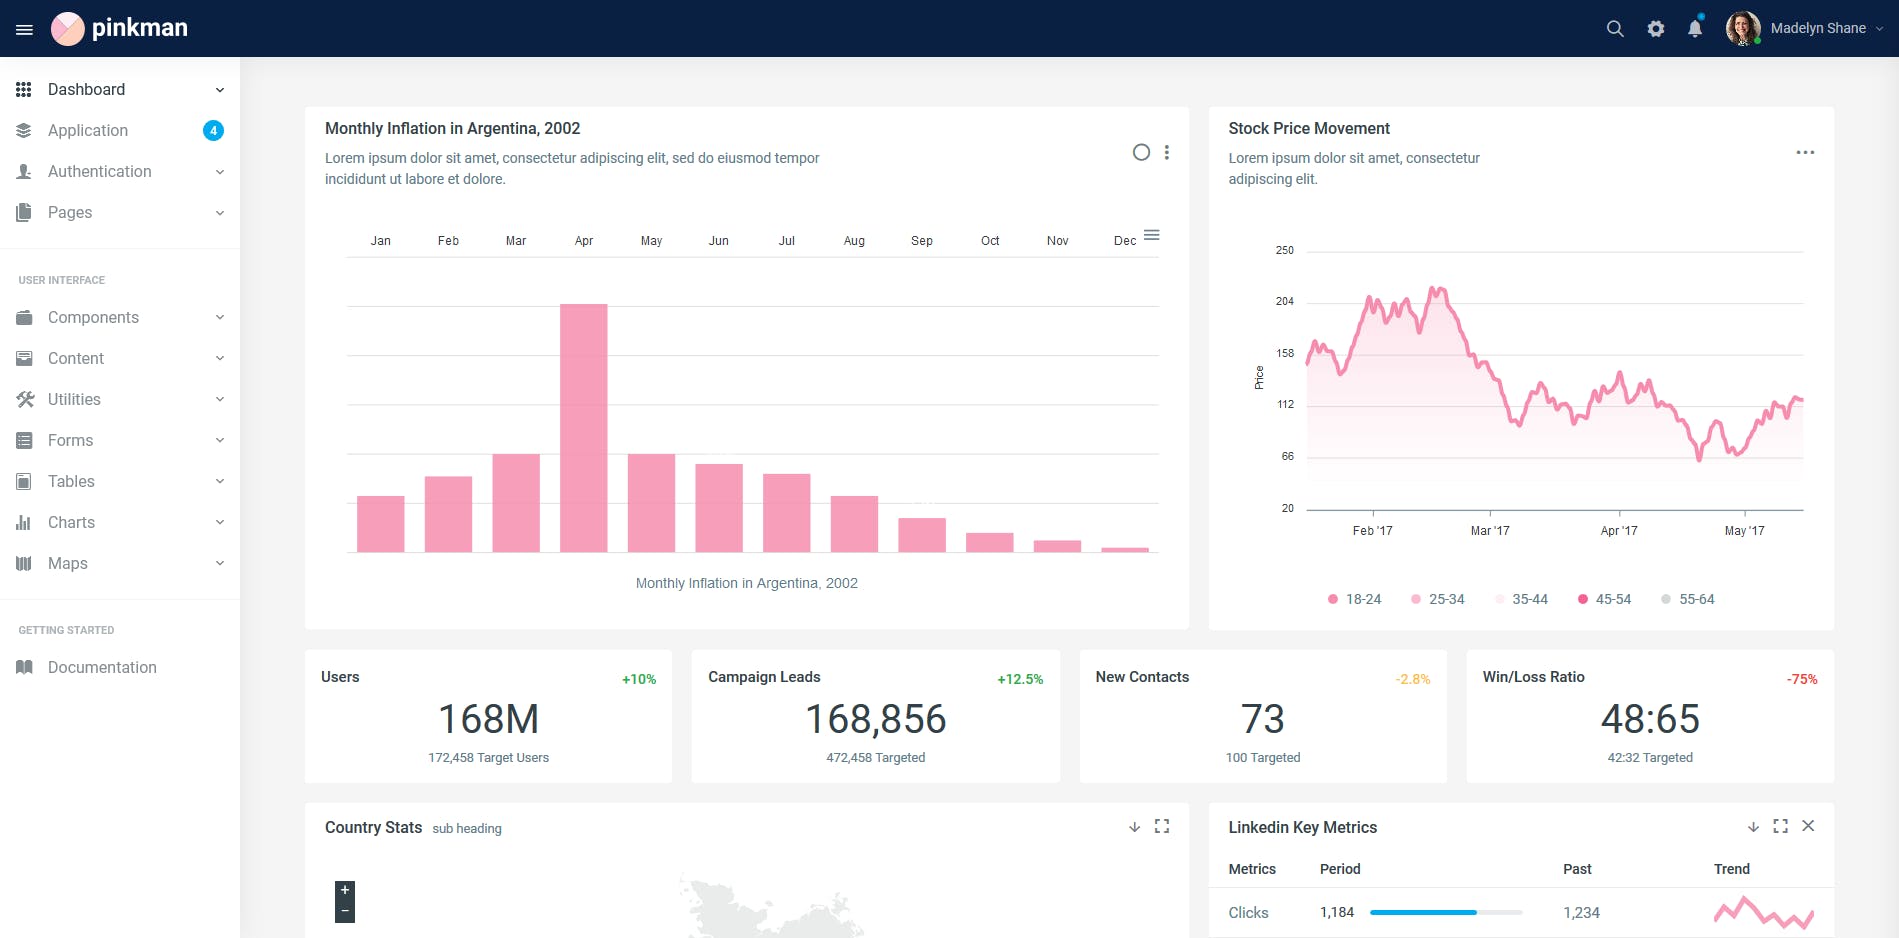Download the Country Stats data

[1133, 827]
